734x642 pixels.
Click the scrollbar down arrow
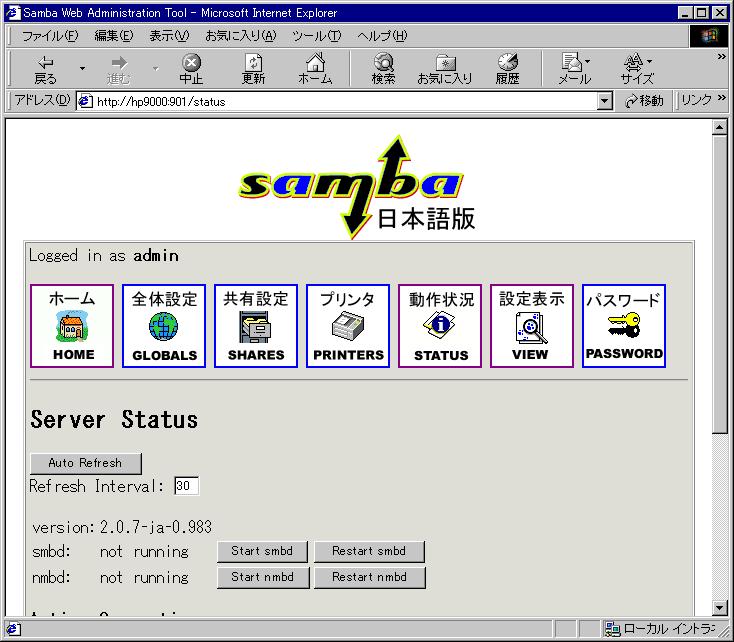pos(719,608)
